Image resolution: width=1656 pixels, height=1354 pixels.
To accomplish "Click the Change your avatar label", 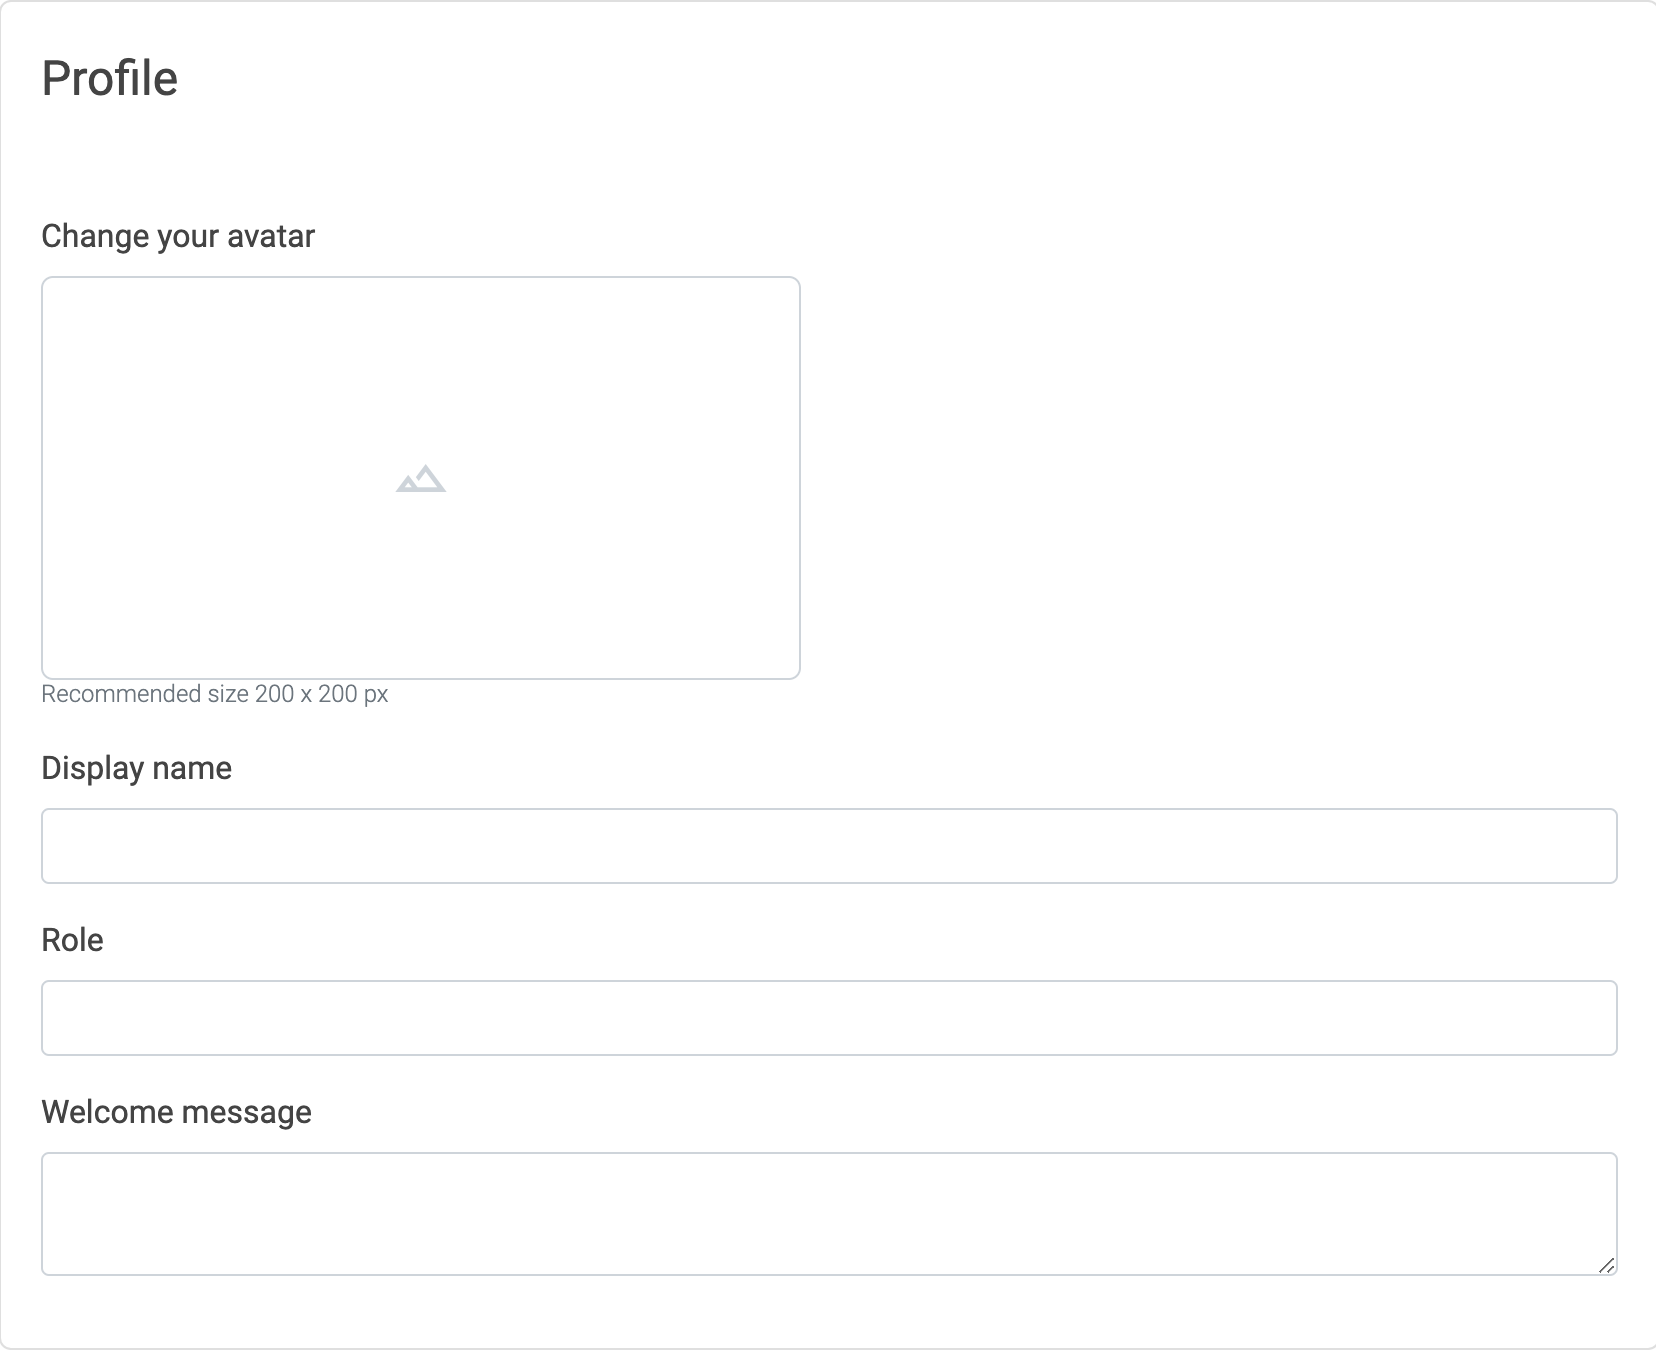I will click(177, 236).
